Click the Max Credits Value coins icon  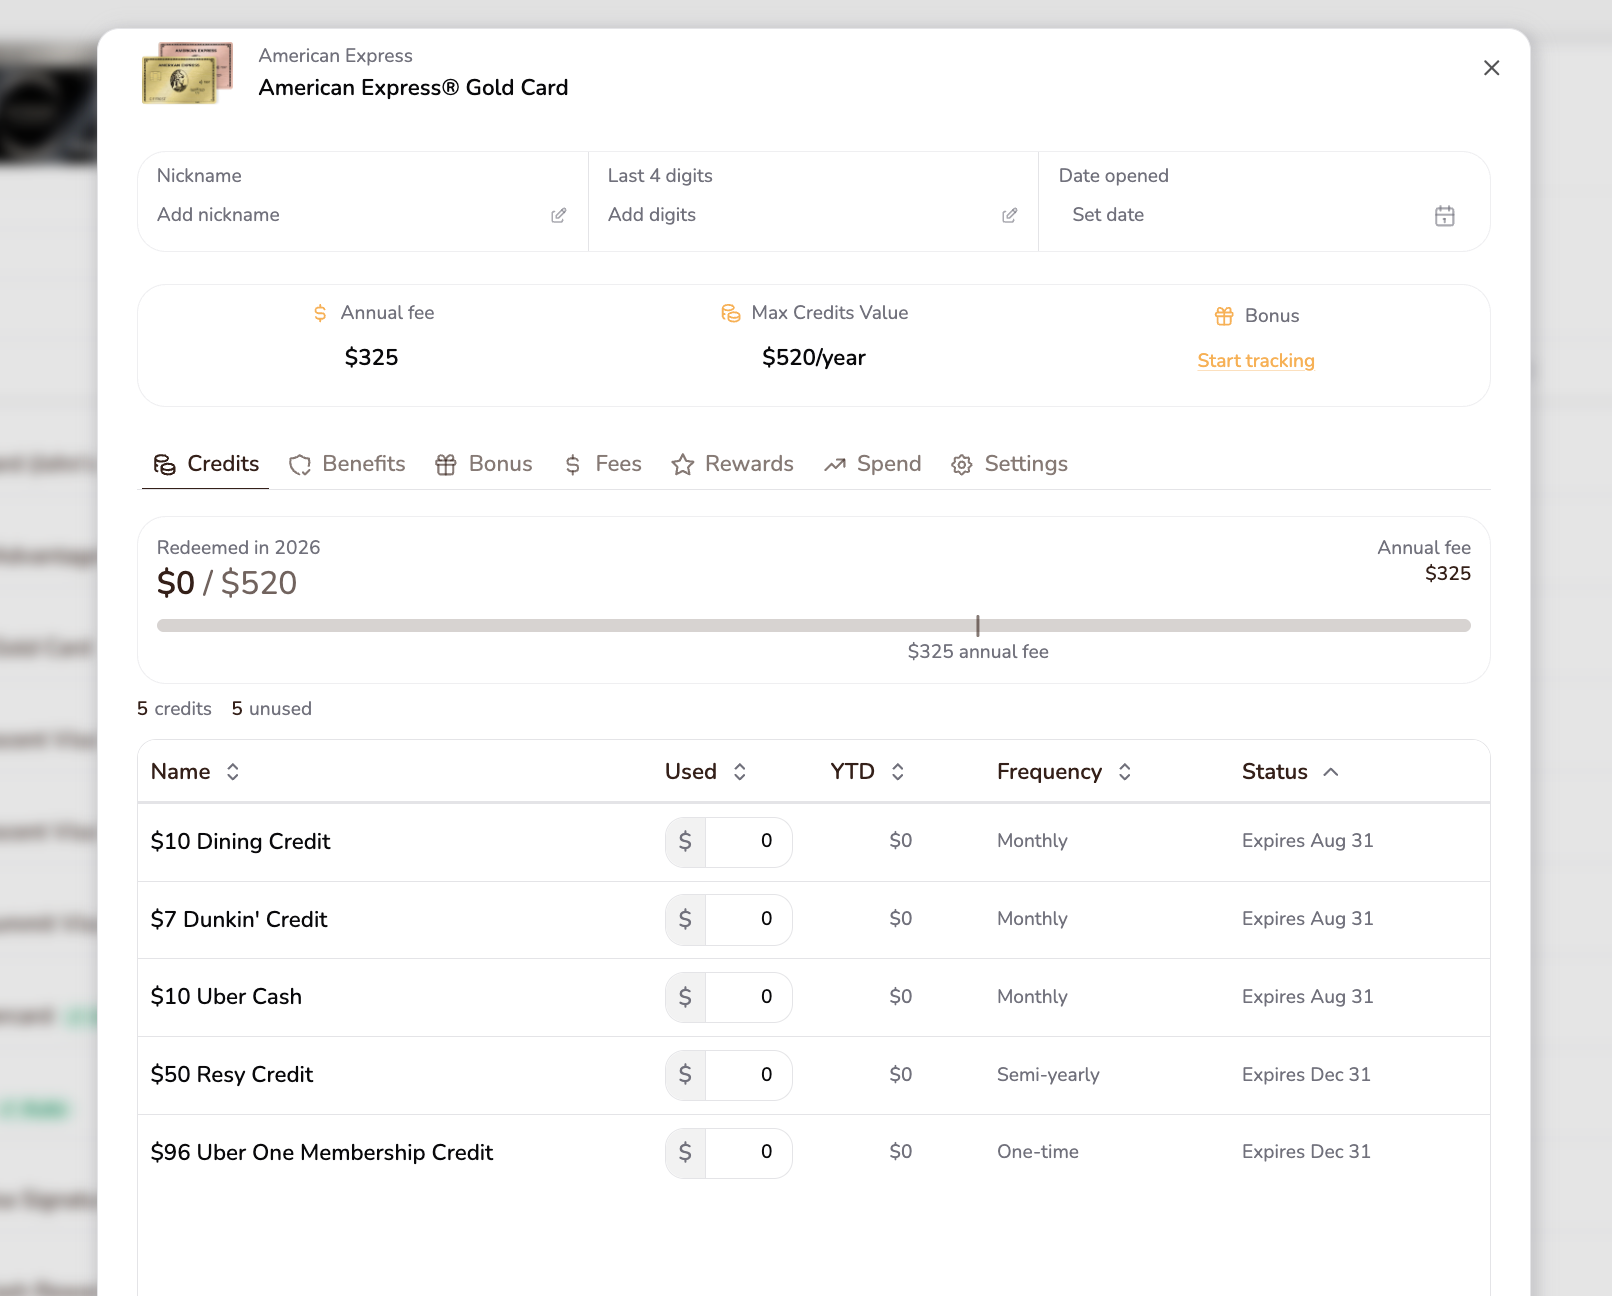point(731,313)
